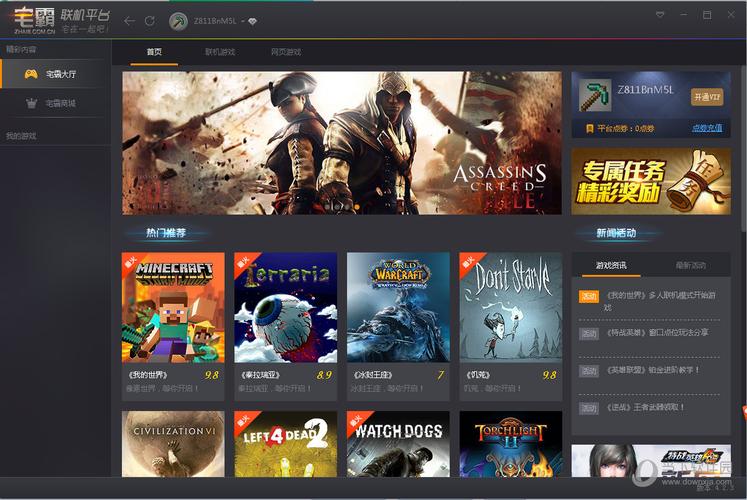Click the 开通VIP button
747x500 pixels.
tap(707, 97)
